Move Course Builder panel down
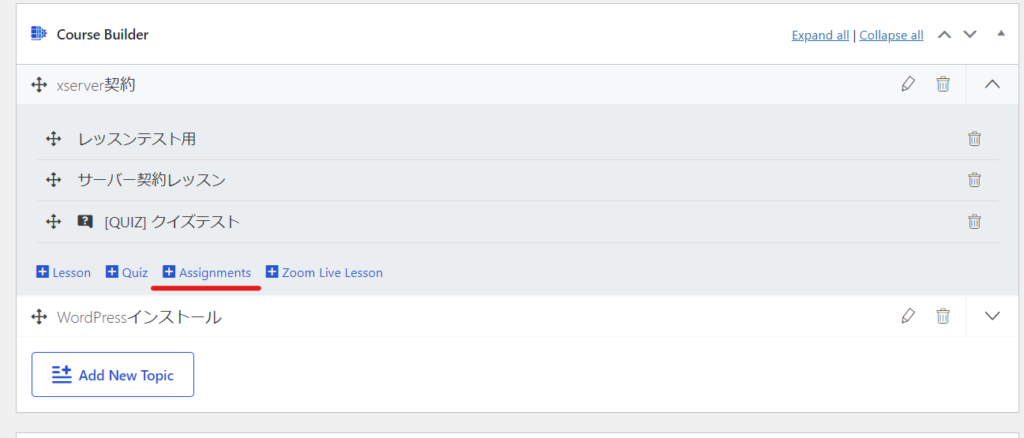 tap(969, 34)
